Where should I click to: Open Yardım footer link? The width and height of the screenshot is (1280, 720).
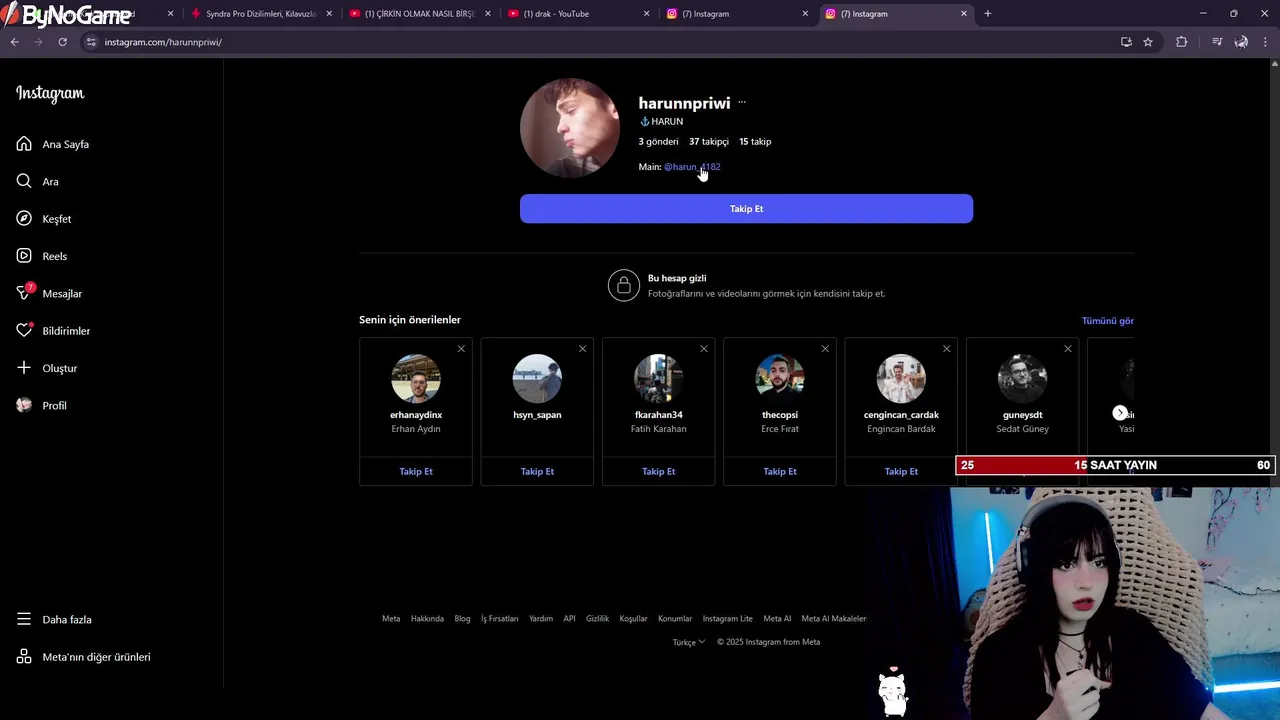pyautogui.click(x=541, y=618)
